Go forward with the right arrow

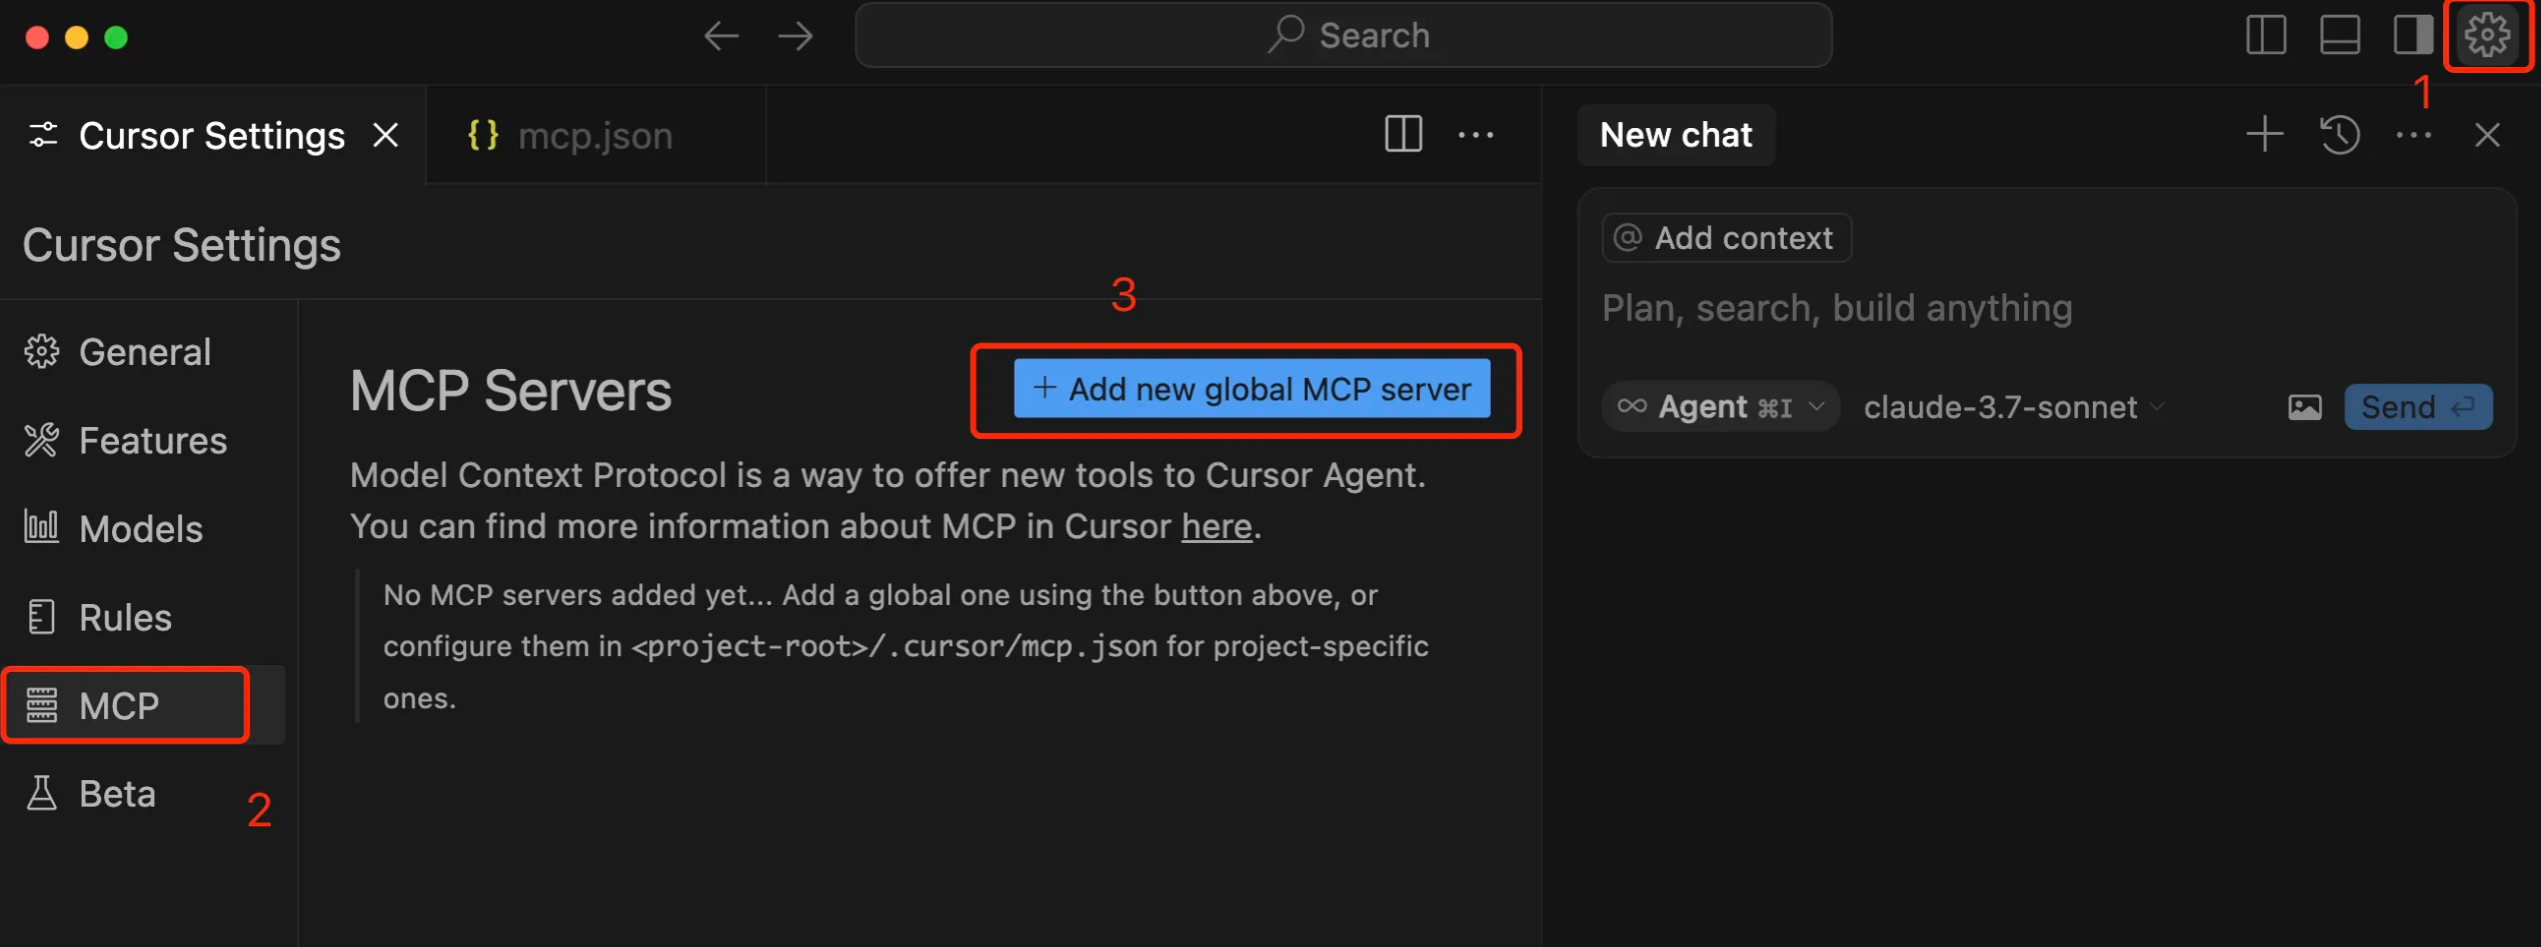click(x=796, y=37)
